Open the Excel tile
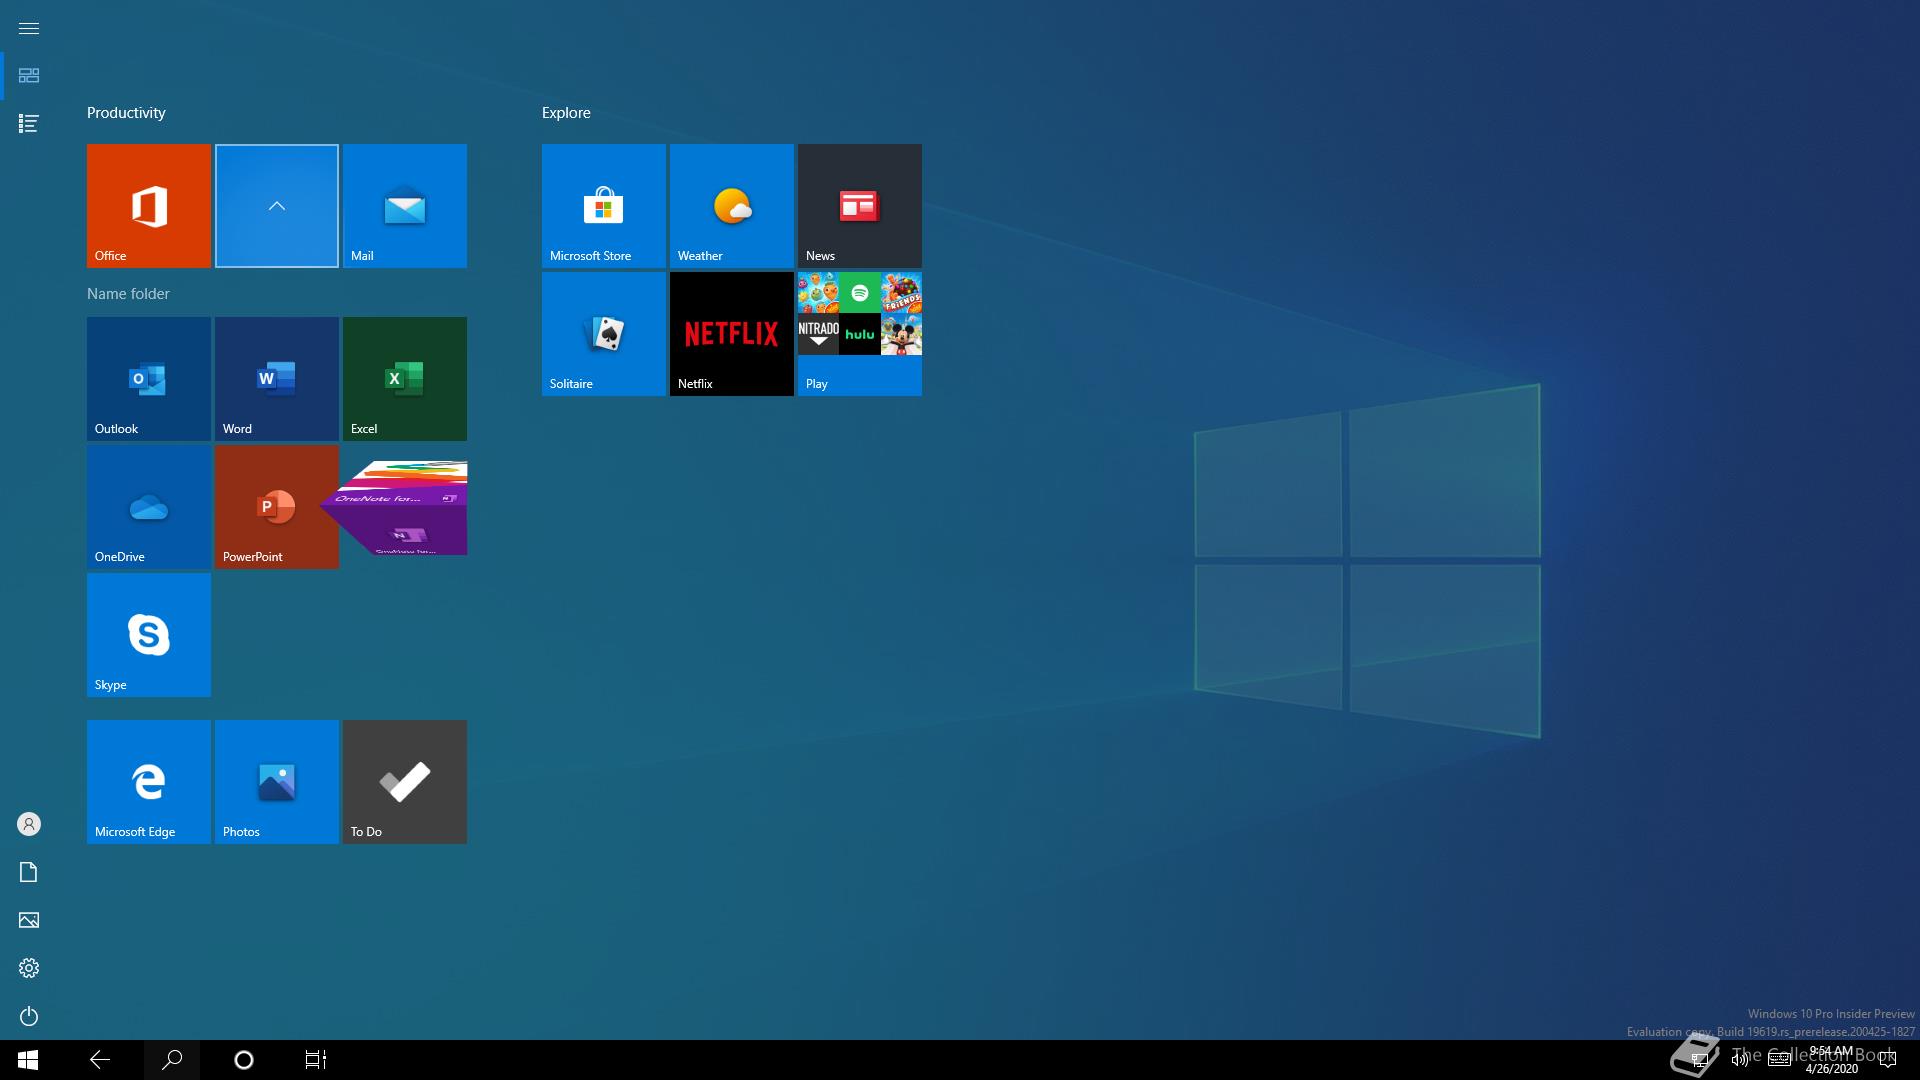Screen dimensions: 1920x1080 coord(405,378)
